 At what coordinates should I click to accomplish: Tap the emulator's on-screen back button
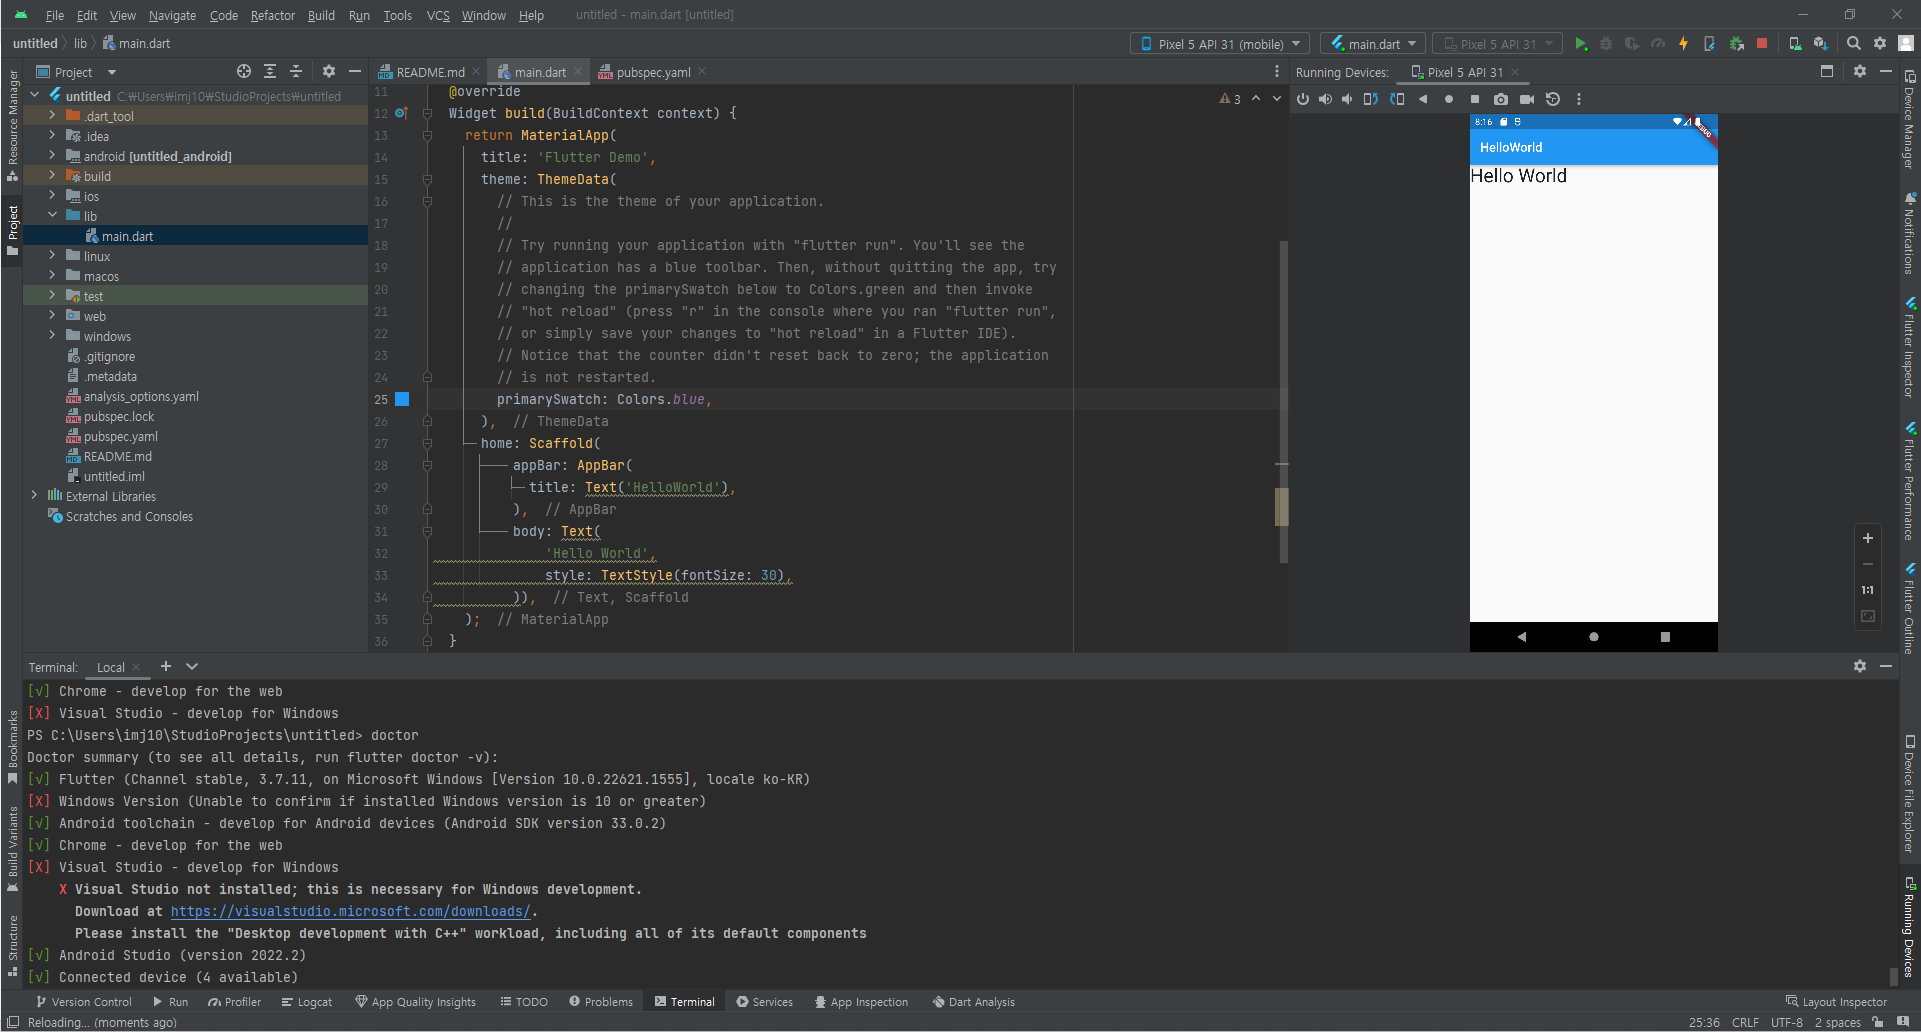pyautogui.click(x=1522, y=637)
